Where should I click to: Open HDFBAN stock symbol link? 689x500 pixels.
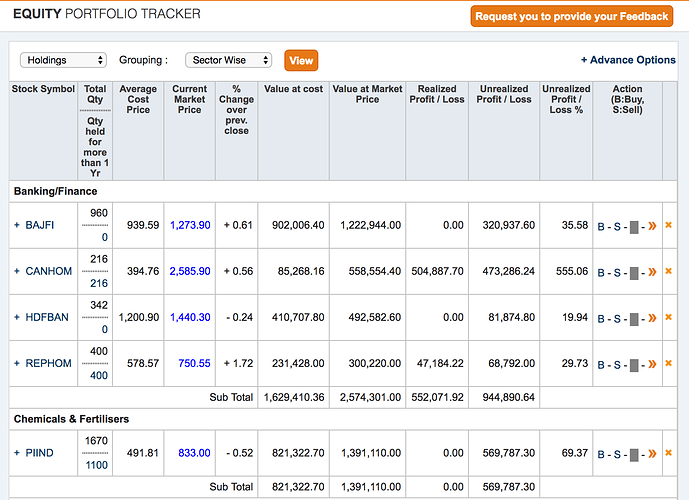click(47, 317)
